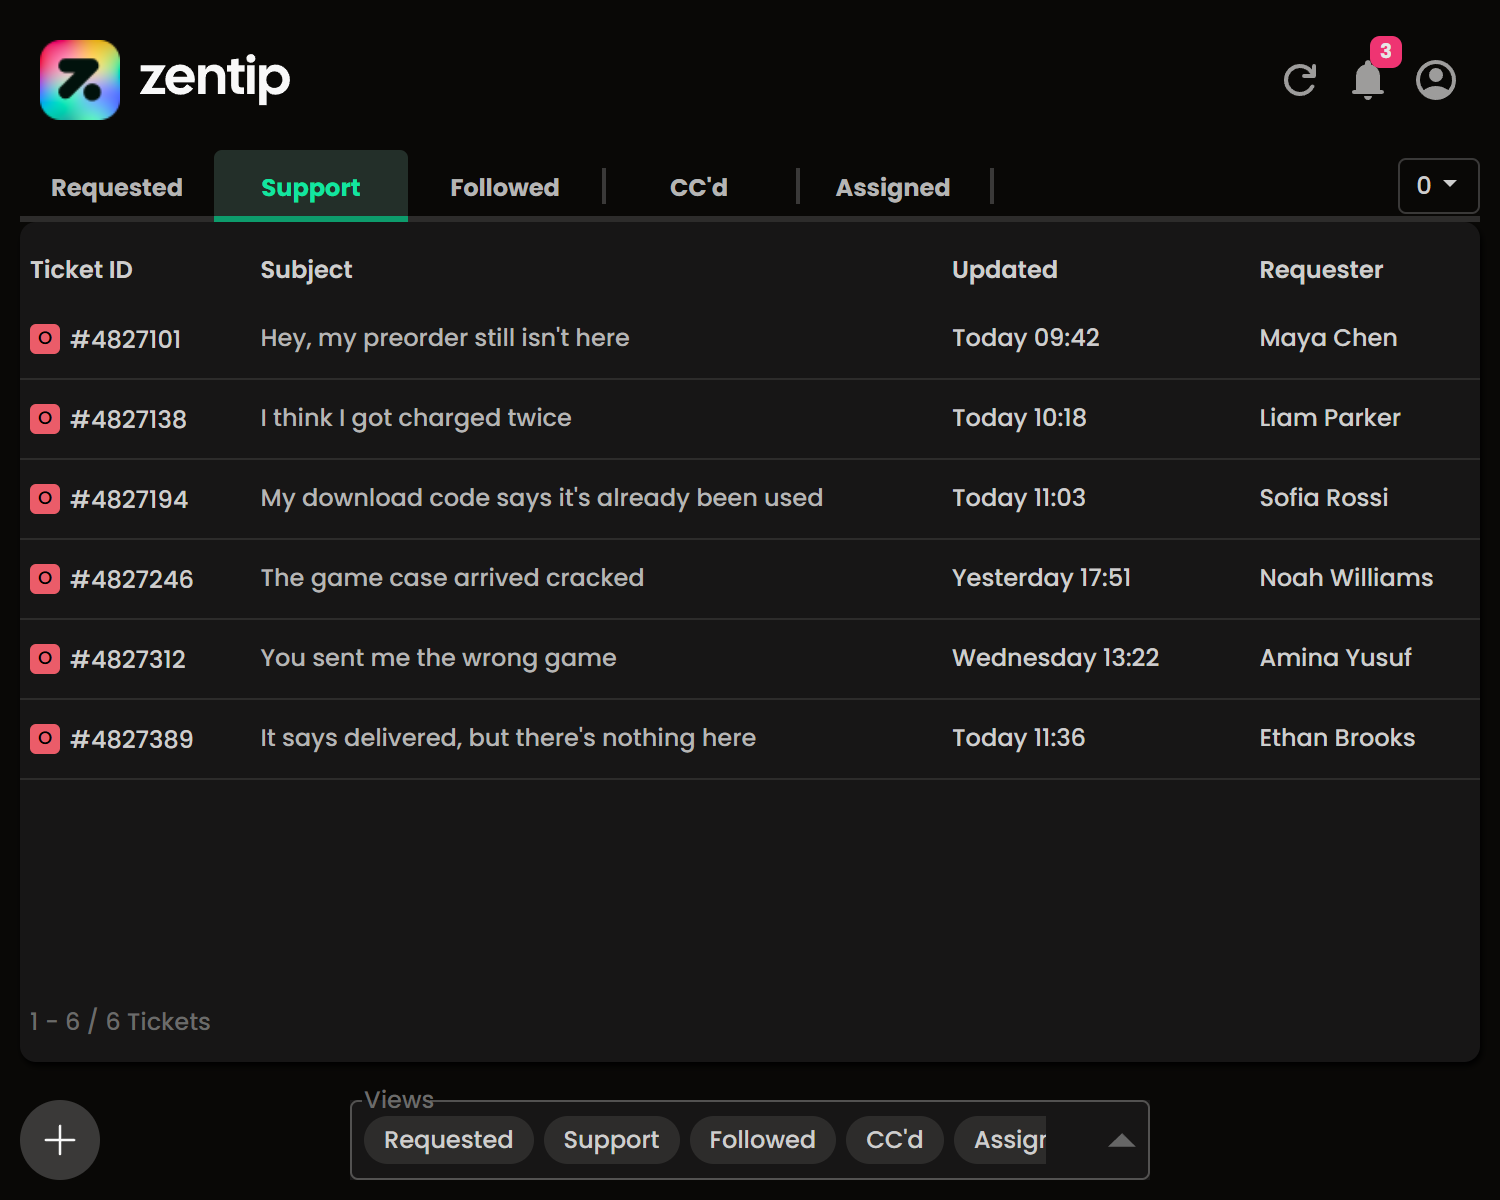Viewport: 1500px width, 1200px height.
Task: Select the Followed view chip
Action: pos(763,1140)
